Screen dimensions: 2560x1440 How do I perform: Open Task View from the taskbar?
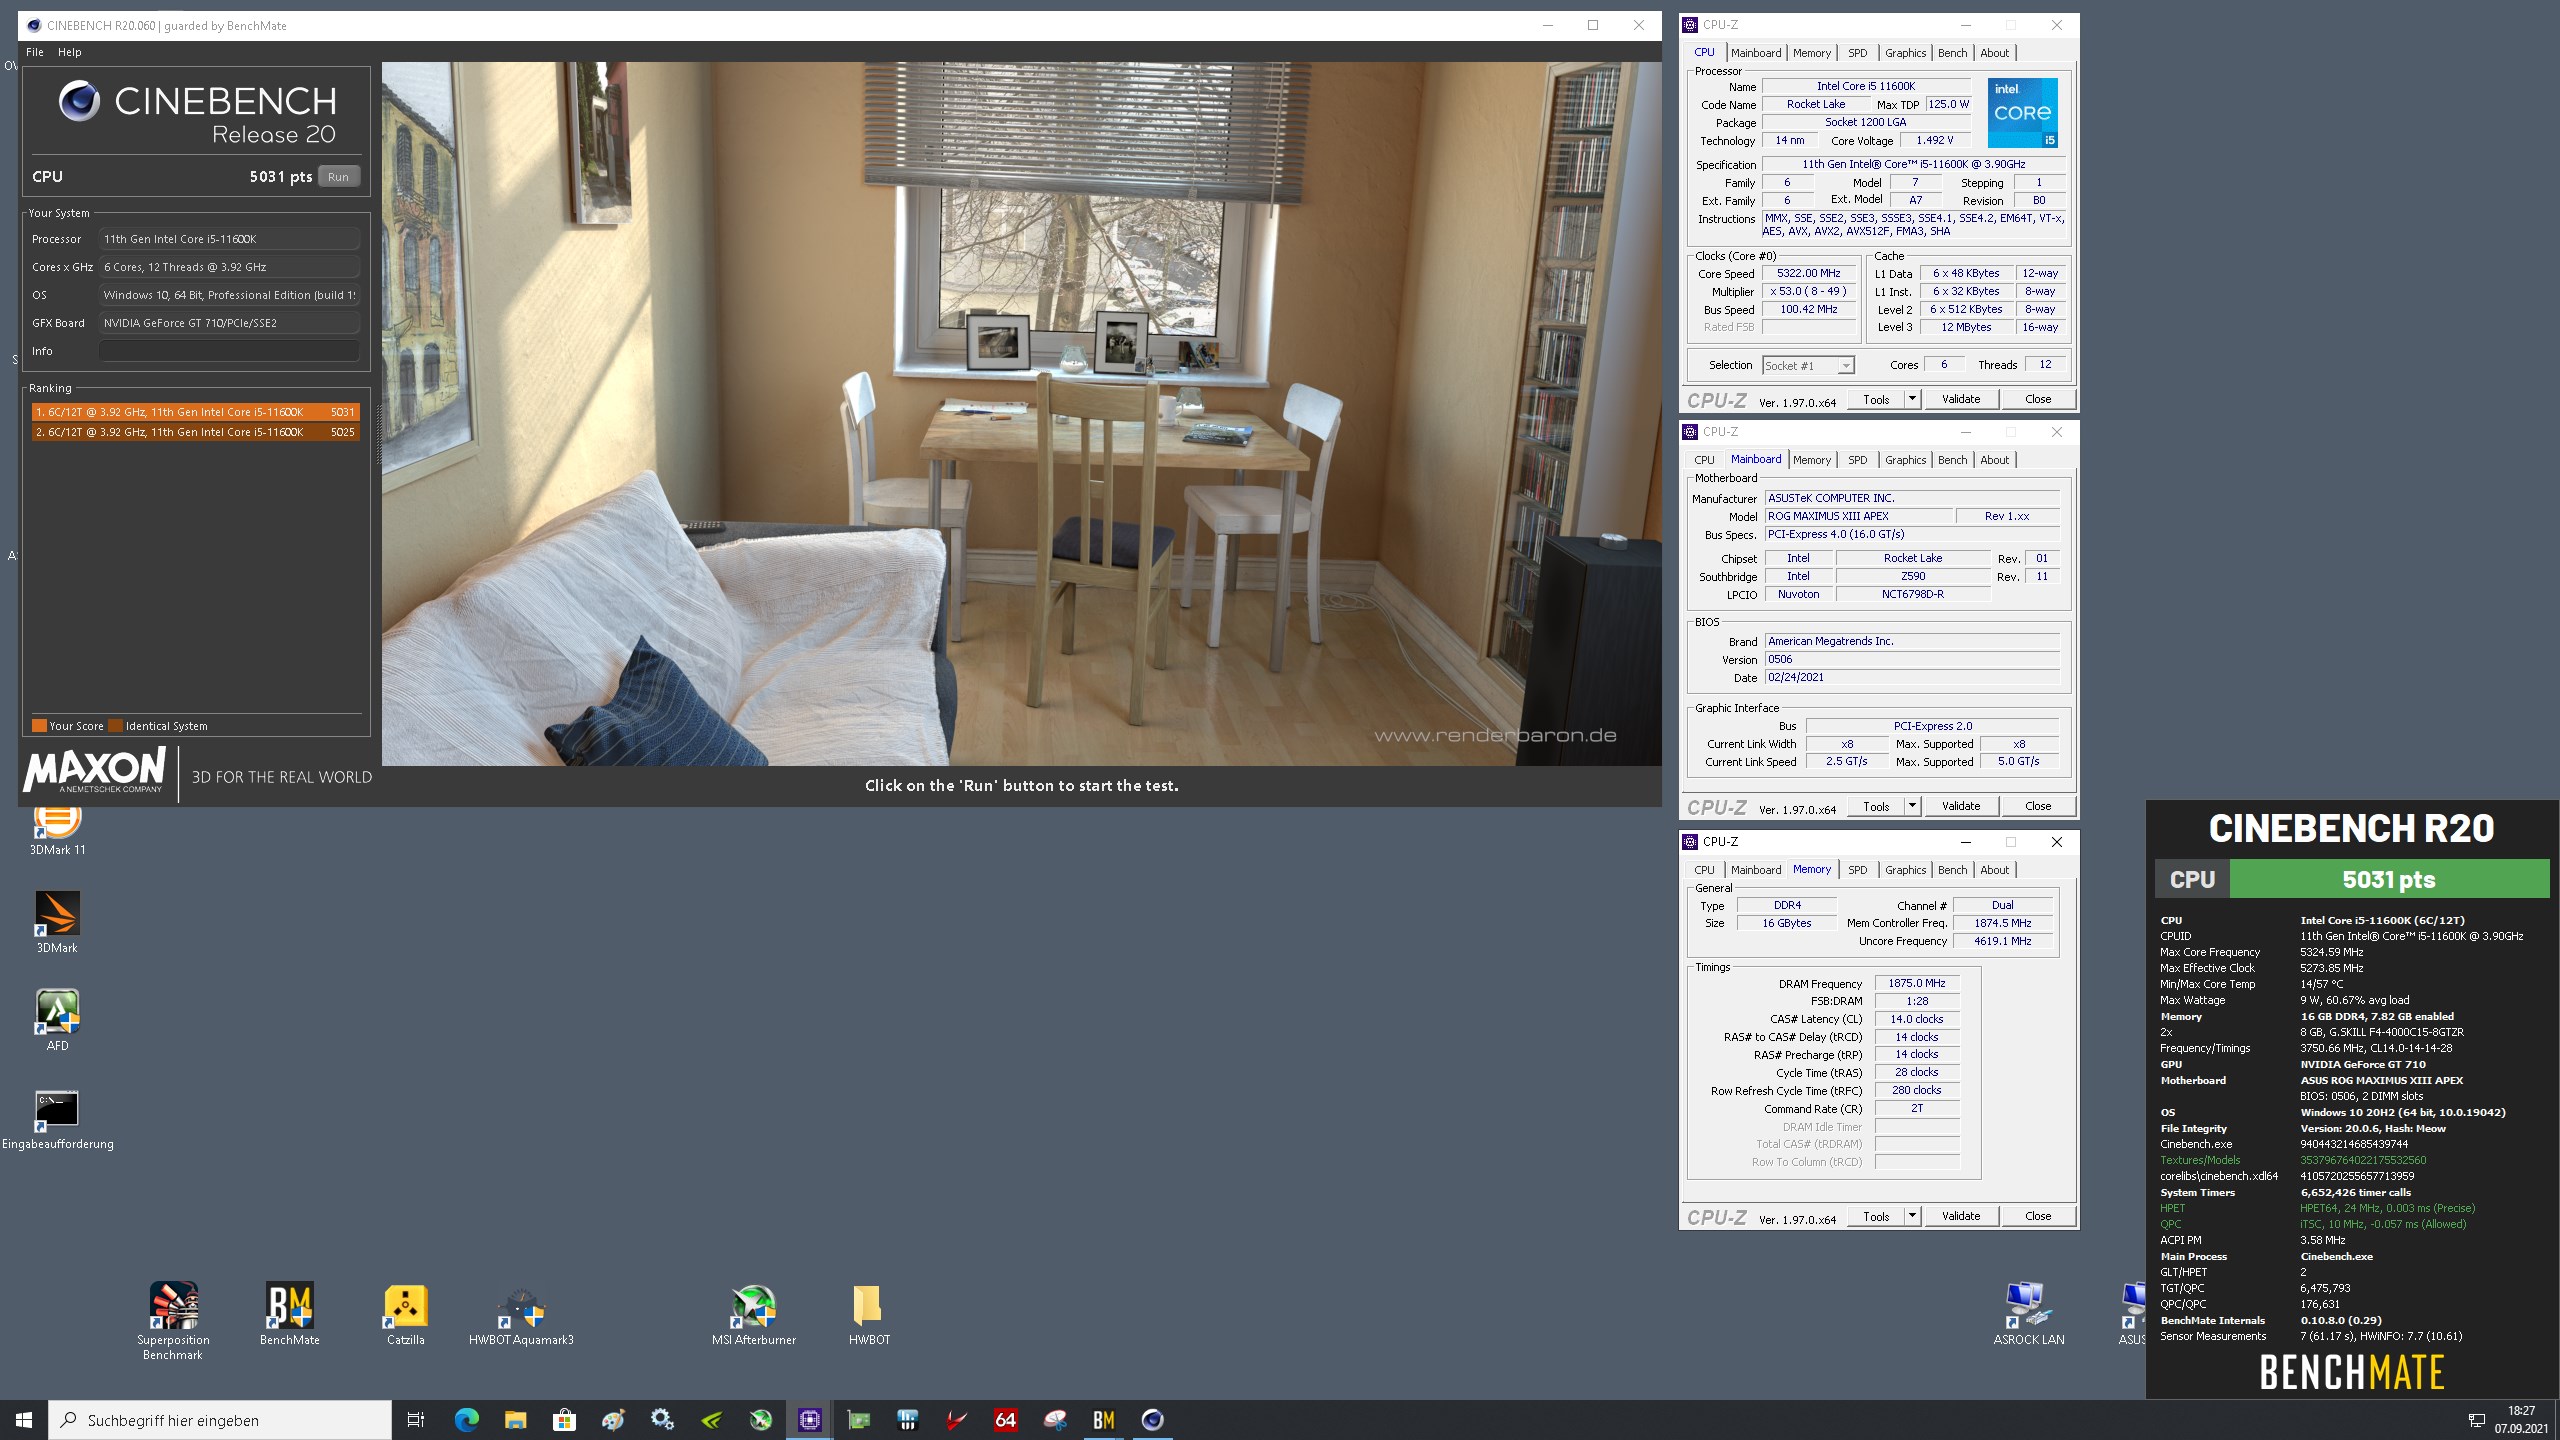[416, 1420]
